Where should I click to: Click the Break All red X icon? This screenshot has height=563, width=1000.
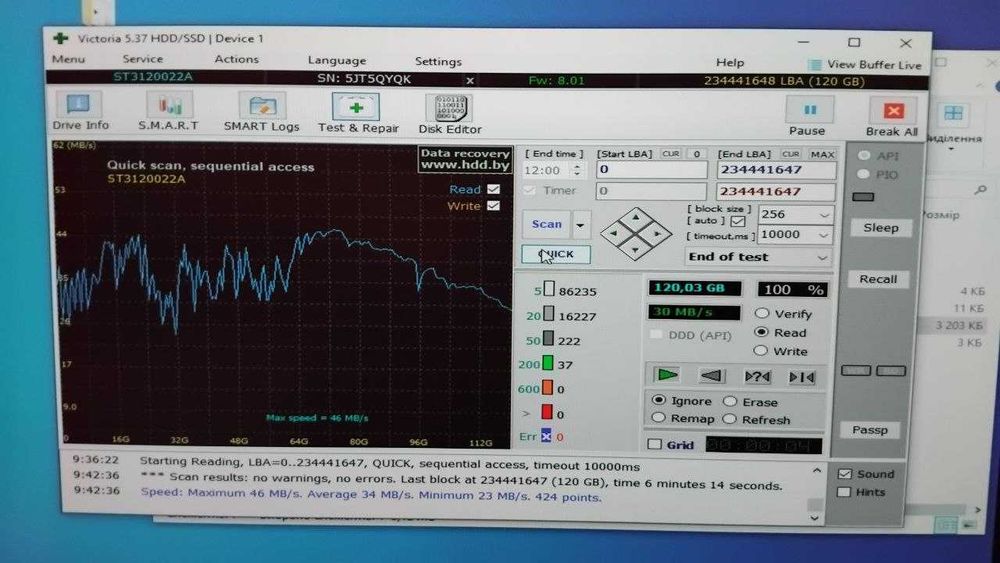[x=893, y=111]
